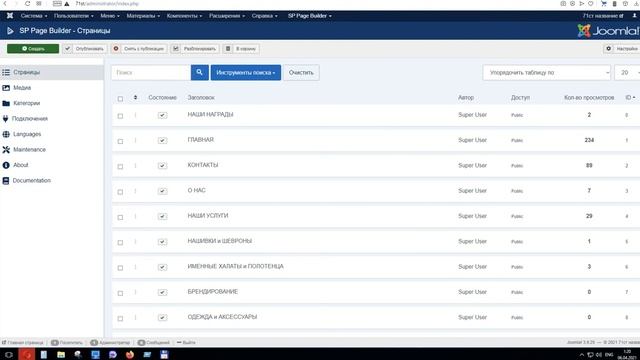Open the Компоненты menu dropdown

[184, 16]
